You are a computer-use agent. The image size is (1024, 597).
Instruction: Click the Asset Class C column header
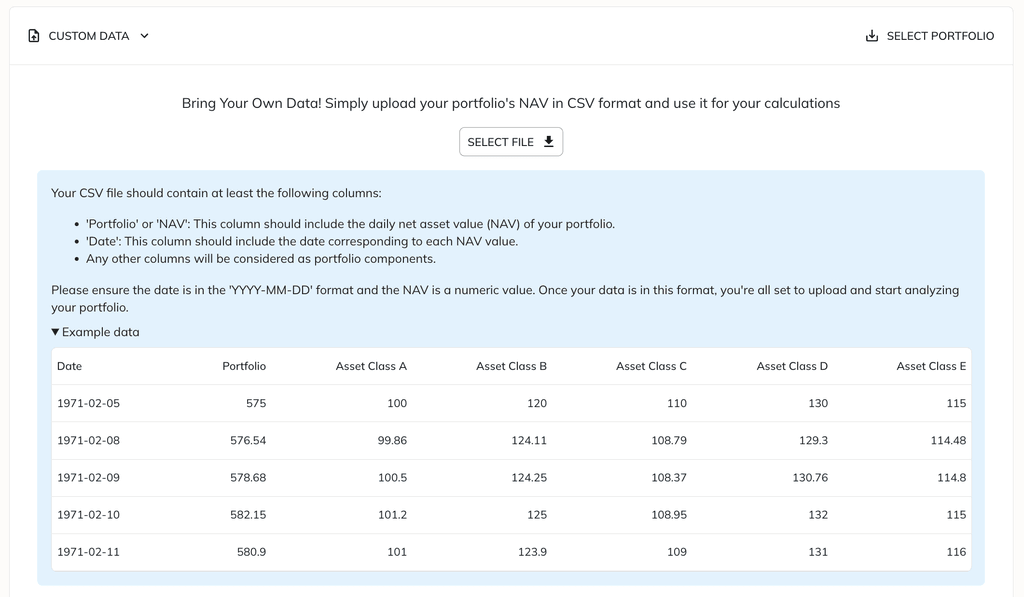pos(651,366)
